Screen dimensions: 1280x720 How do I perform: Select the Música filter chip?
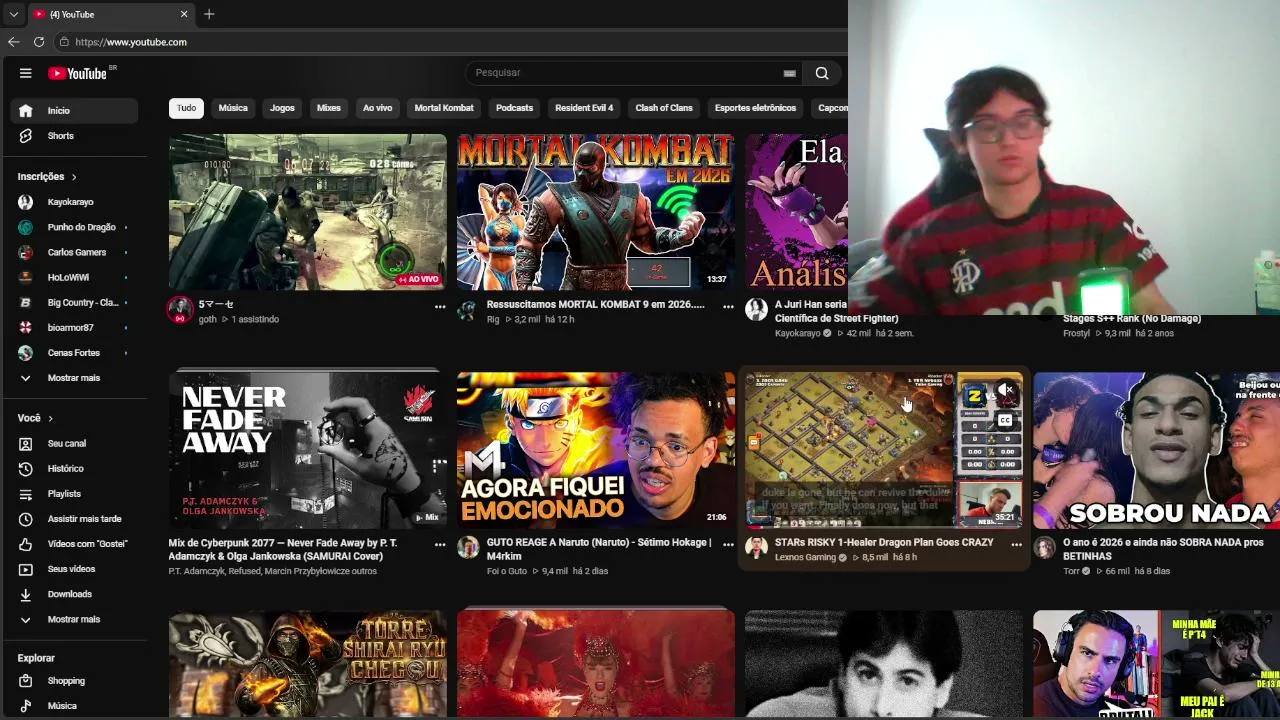click(233, 108)
